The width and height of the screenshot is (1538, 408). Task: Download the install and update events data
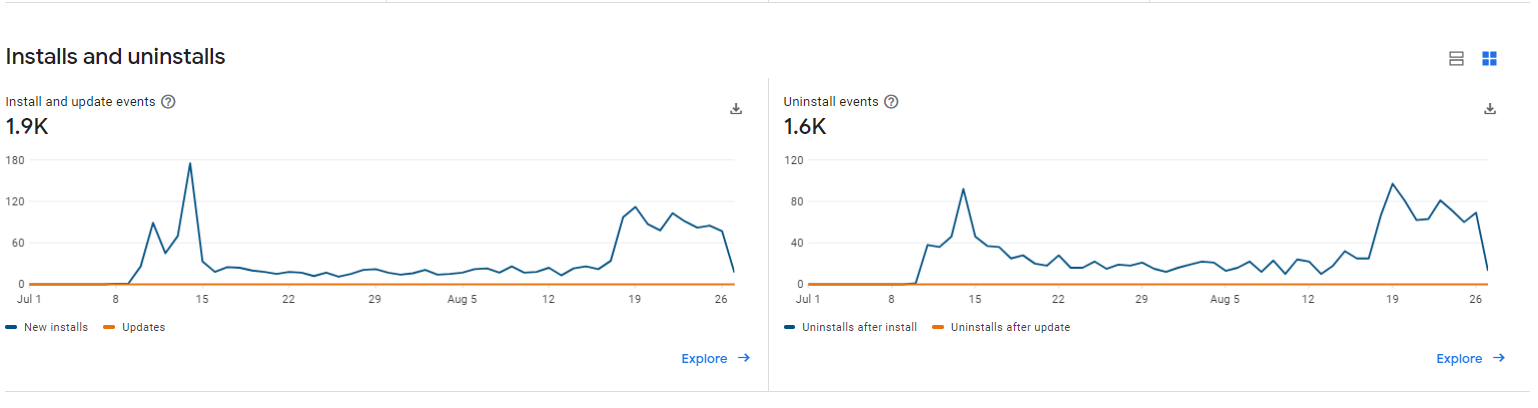tap(736, 109)
